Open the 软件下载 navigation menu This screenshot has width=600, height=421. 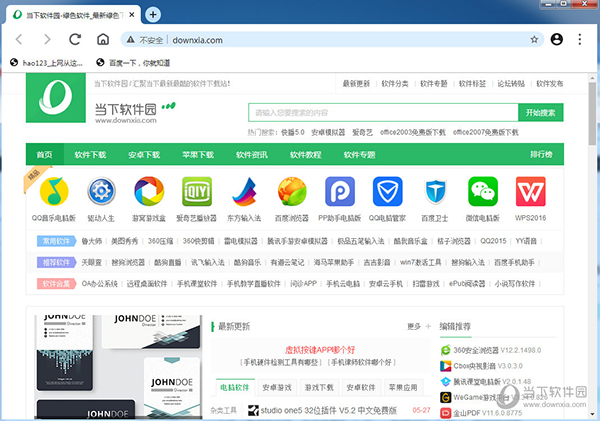point(90,155)
